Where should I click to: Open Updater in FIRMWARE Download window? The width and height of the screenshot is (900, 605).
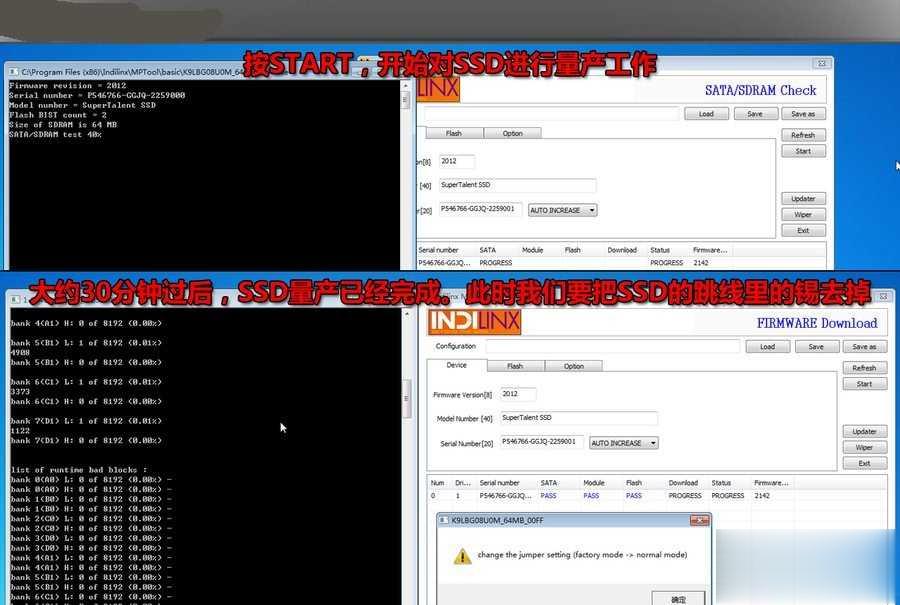pos(864,431)
